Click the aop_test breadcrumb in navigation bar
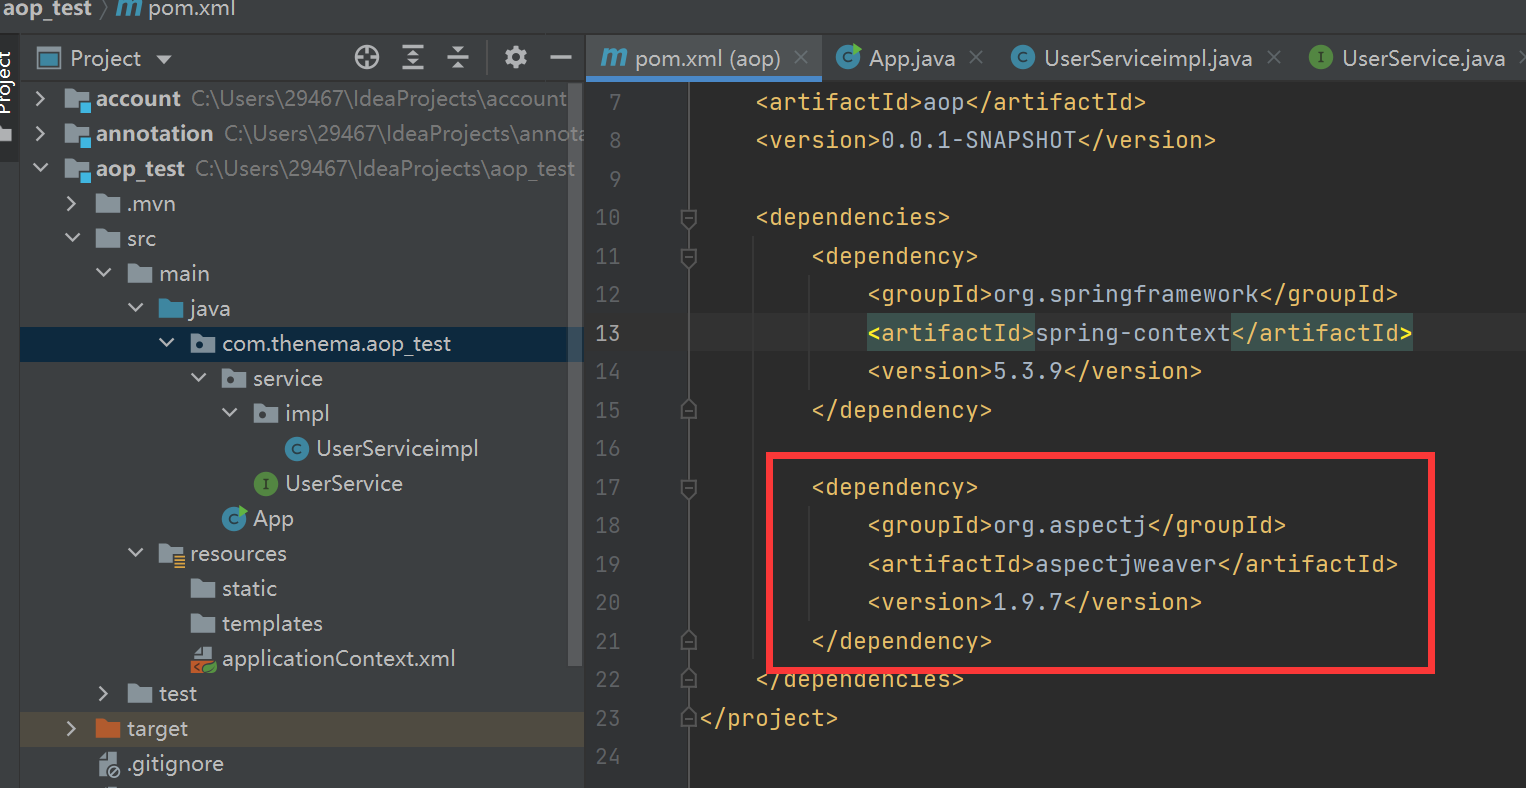The image size is (1526, 788). (x=47, y=10)
